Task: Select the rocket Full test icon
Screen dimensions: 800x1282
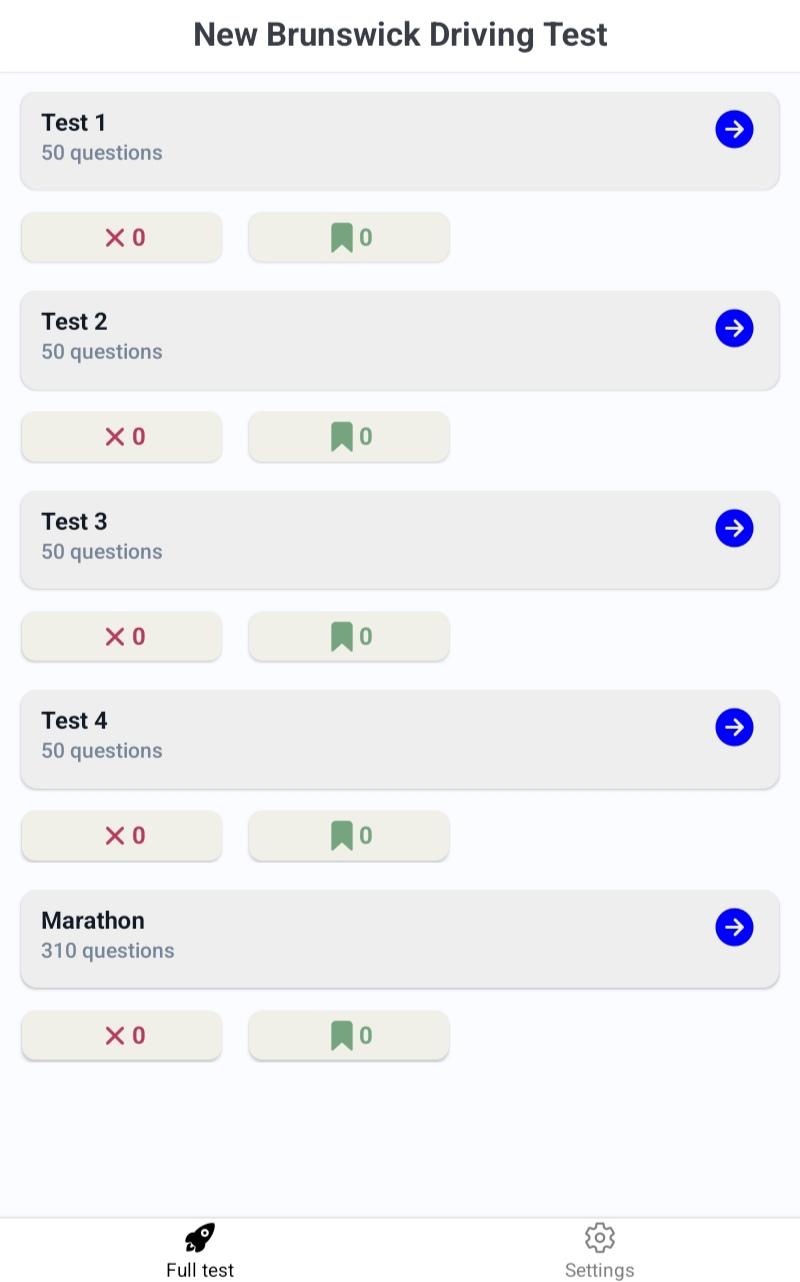Action: coord(200,1238)
